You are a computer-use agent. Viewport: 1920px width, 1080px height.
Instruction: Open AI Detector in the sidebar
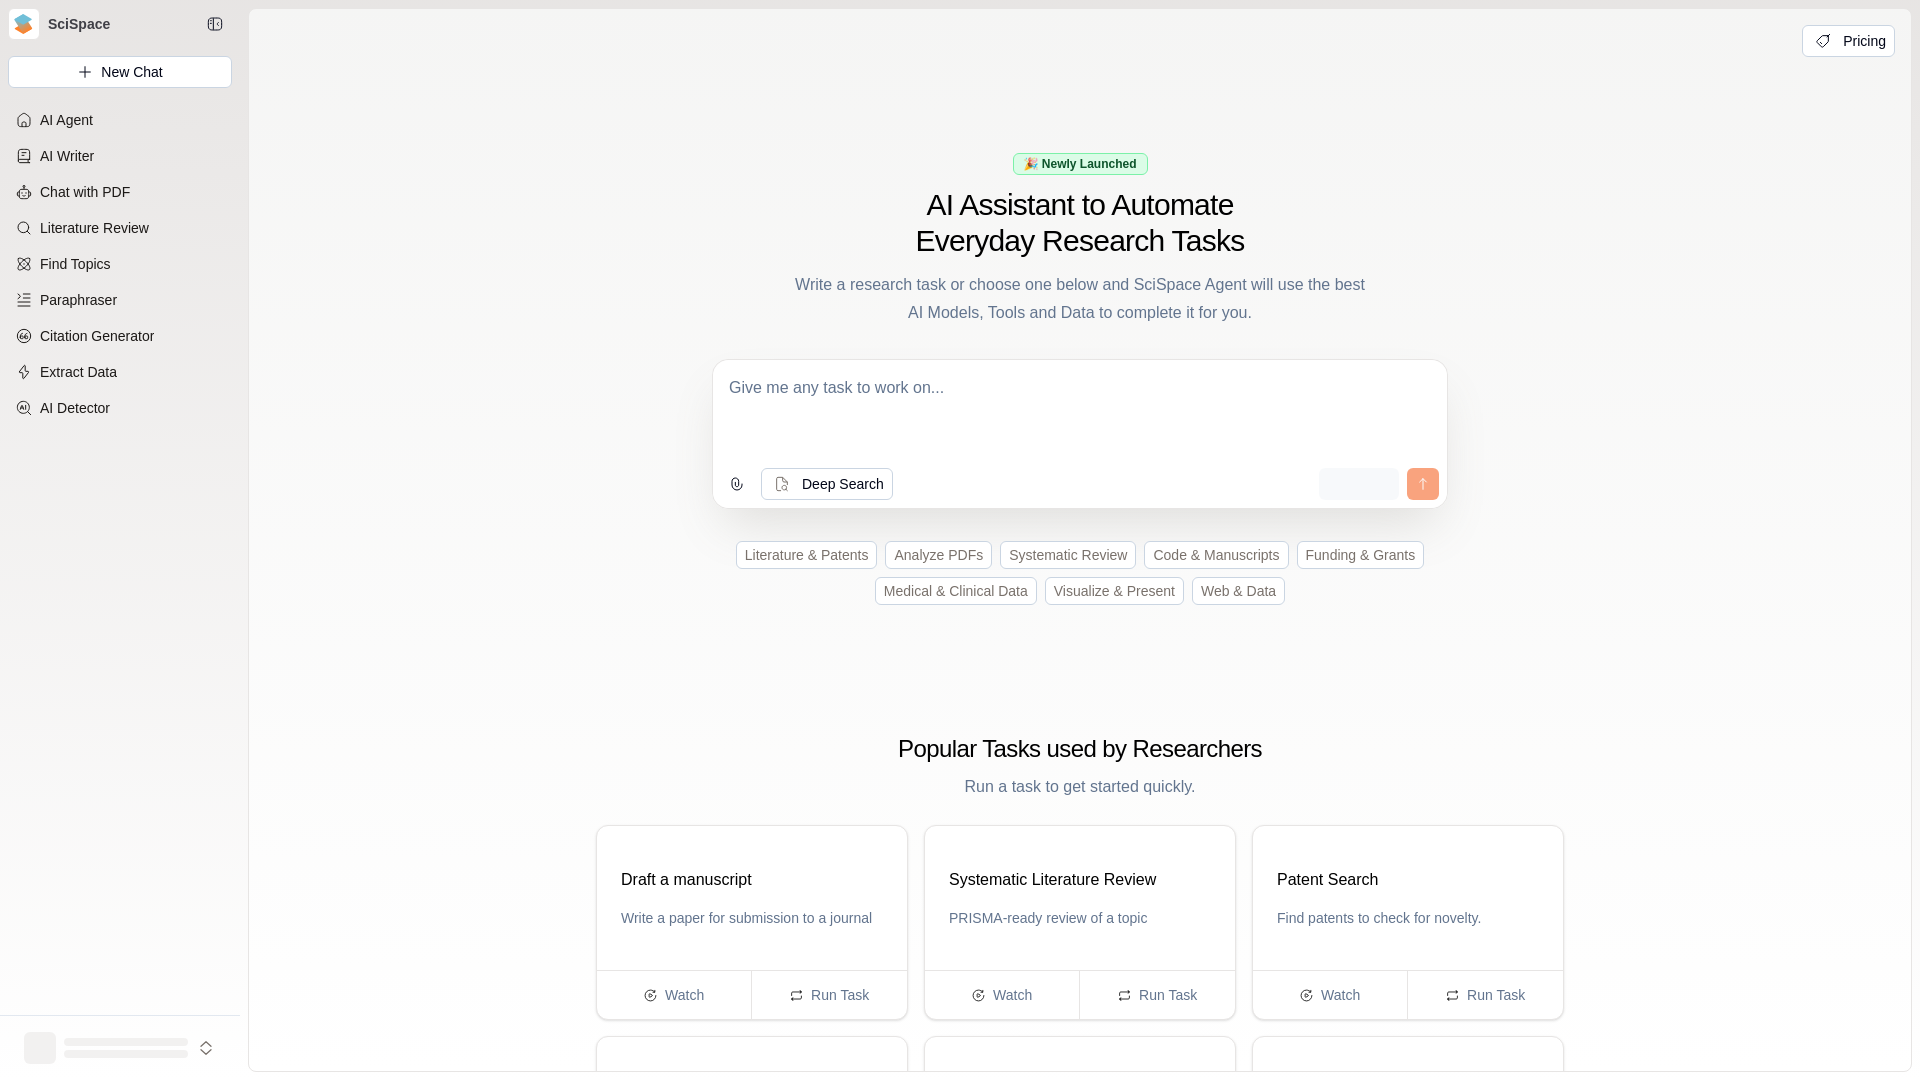[x=120, y=408]
